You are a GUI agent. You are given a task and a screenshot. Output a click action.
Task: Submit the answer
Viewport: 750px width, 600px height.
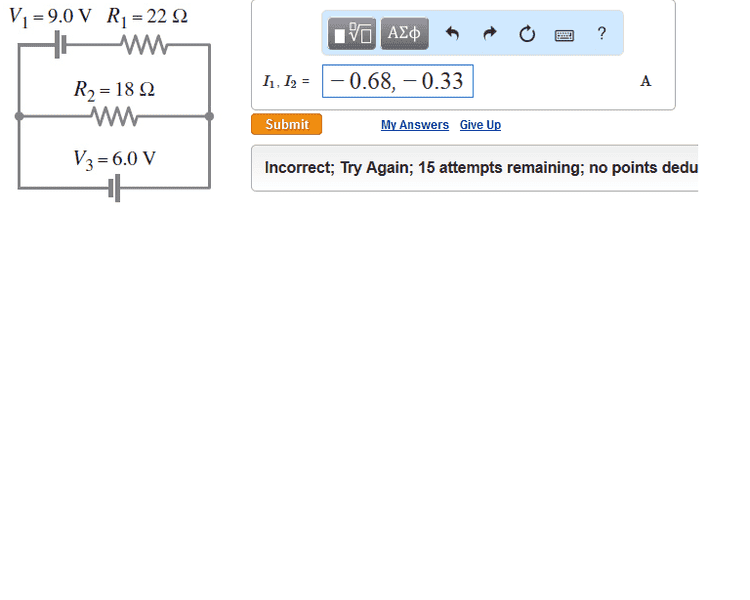(x=287, y=124)
